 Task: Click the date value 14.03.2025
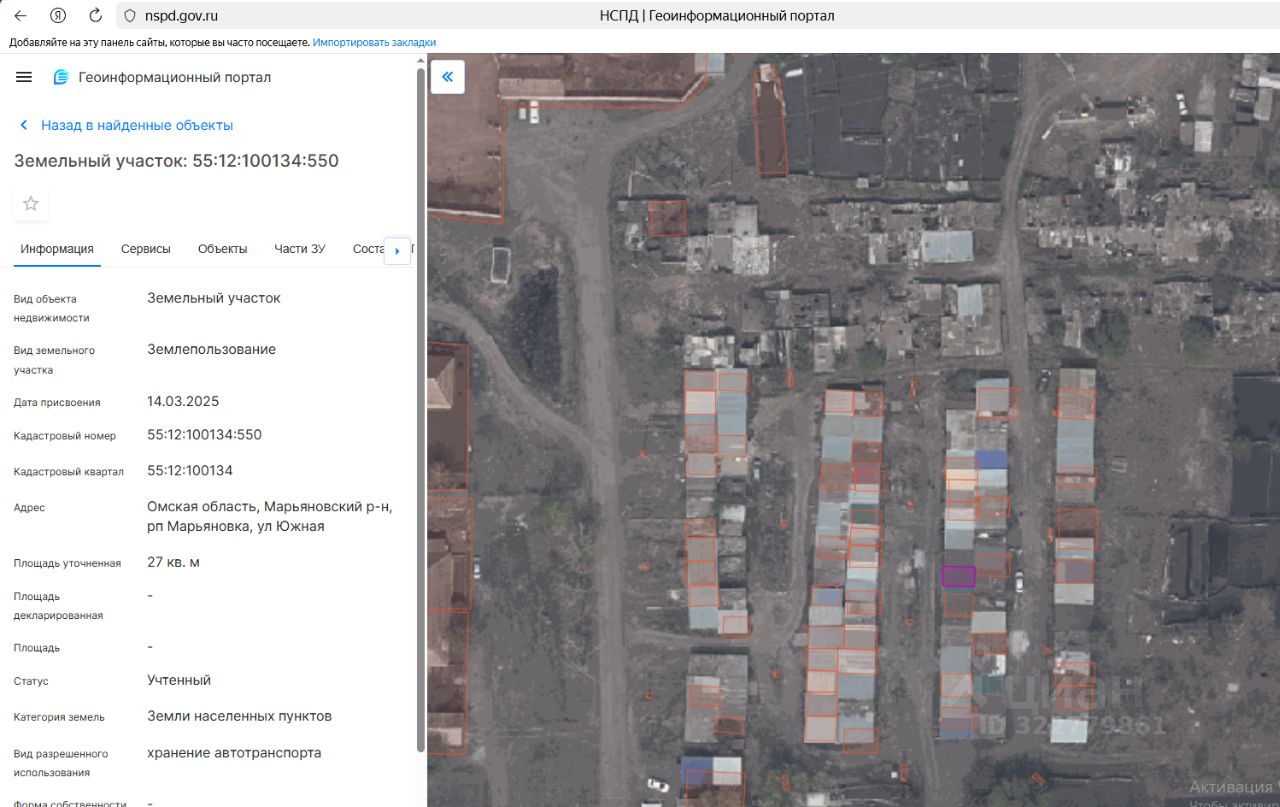183,402
